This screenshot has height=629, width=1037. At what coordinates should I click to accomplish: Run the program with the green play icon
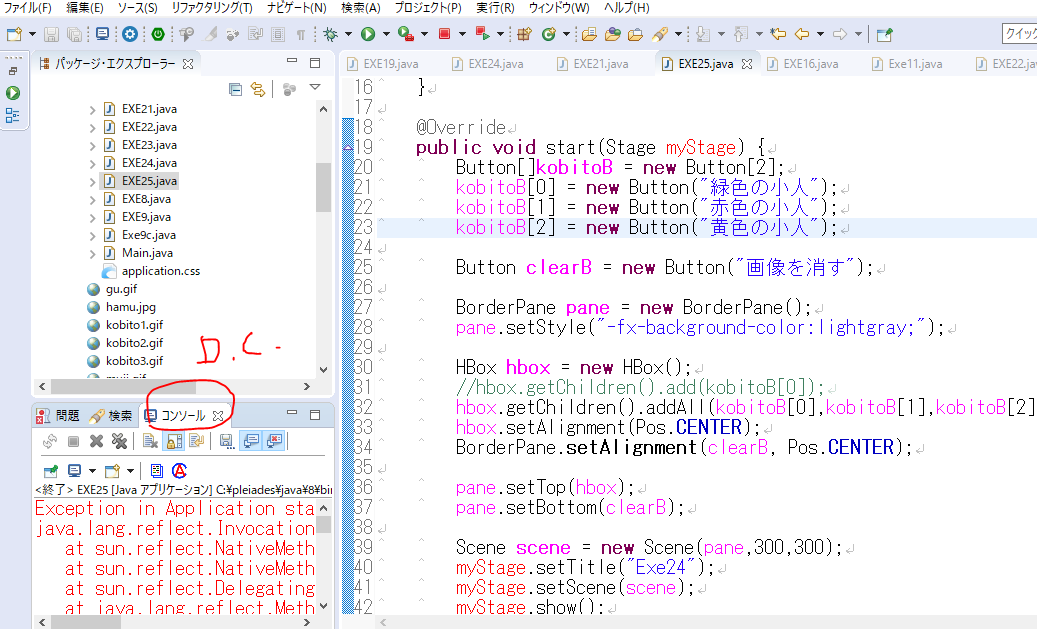368,34
